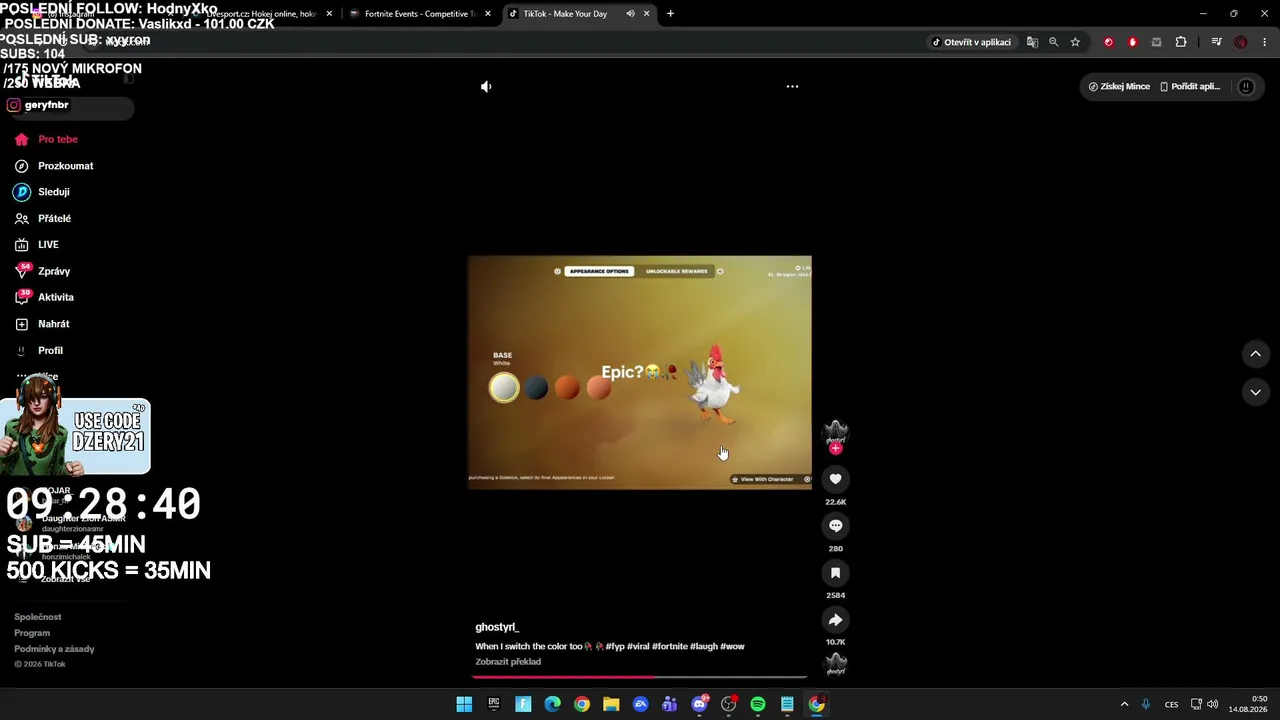Screen dimensions: 1280x720
Task: Open the EA app from the taskbar
Action: (641, 704)
